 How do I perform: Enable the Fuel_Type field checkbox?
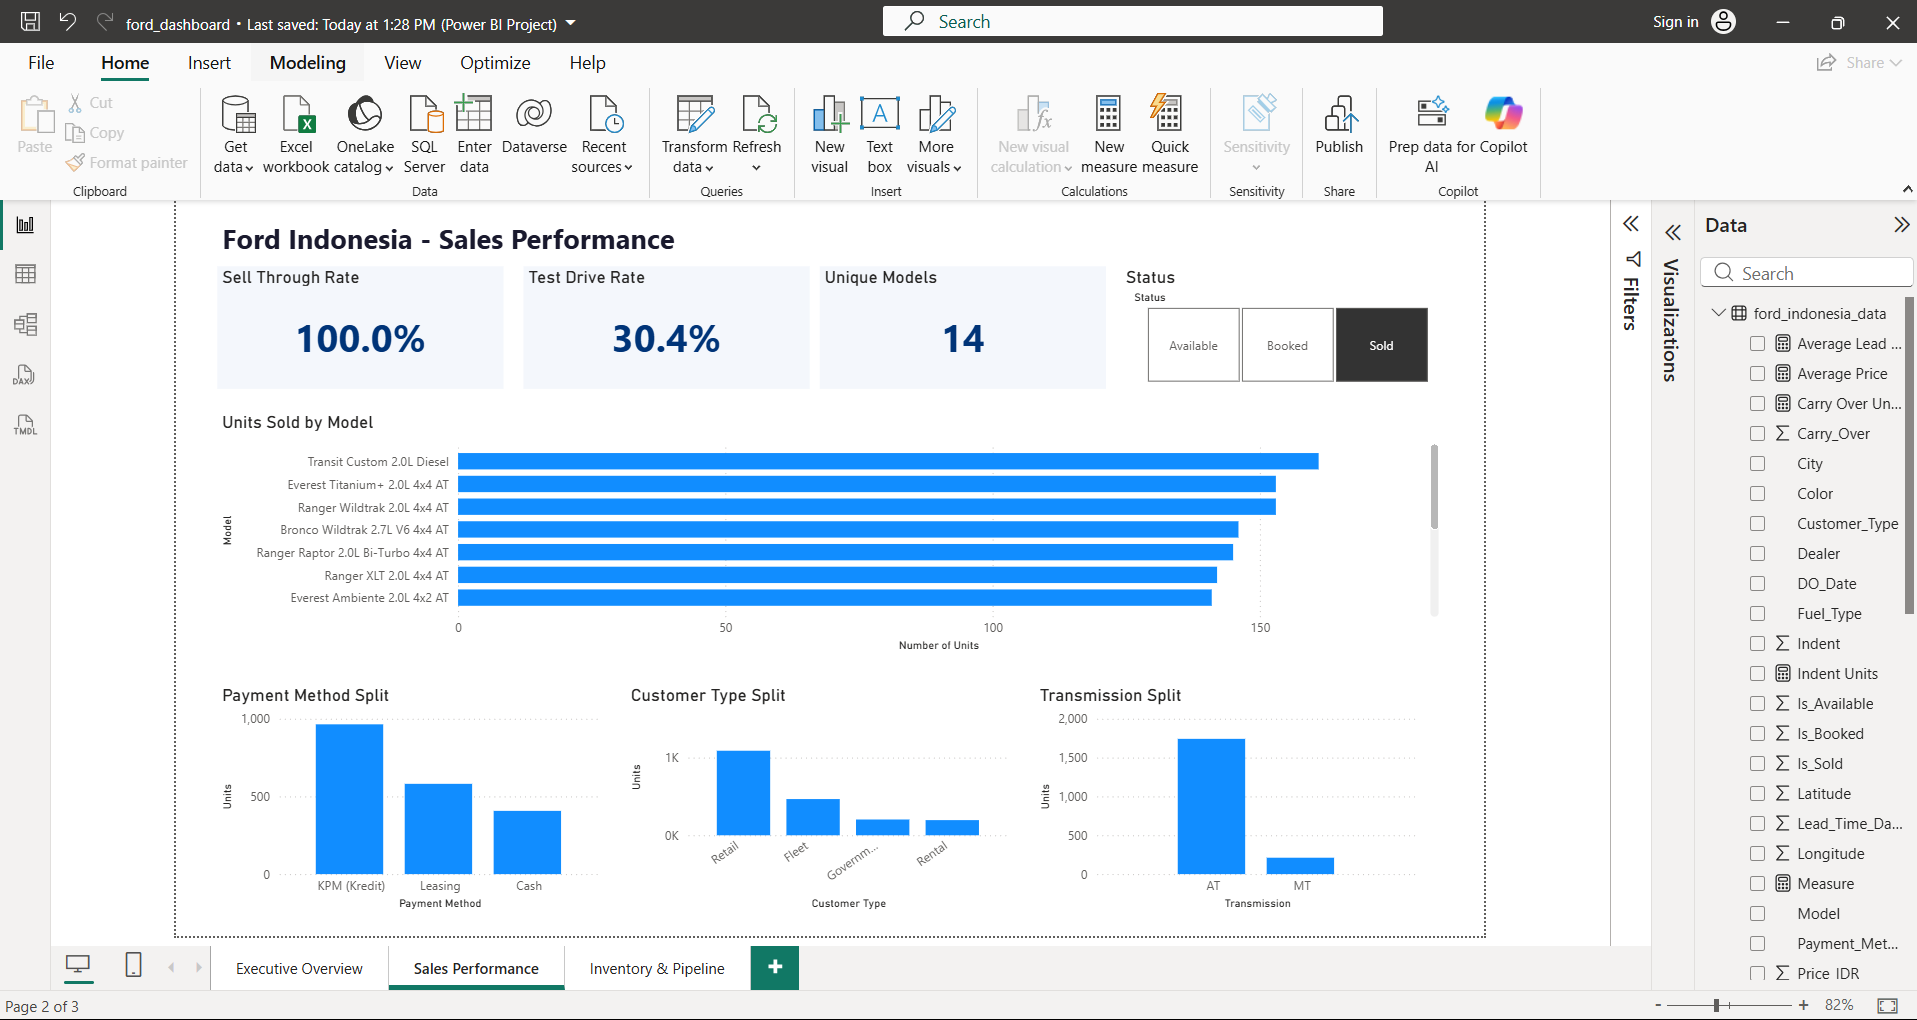(1757, 613)
